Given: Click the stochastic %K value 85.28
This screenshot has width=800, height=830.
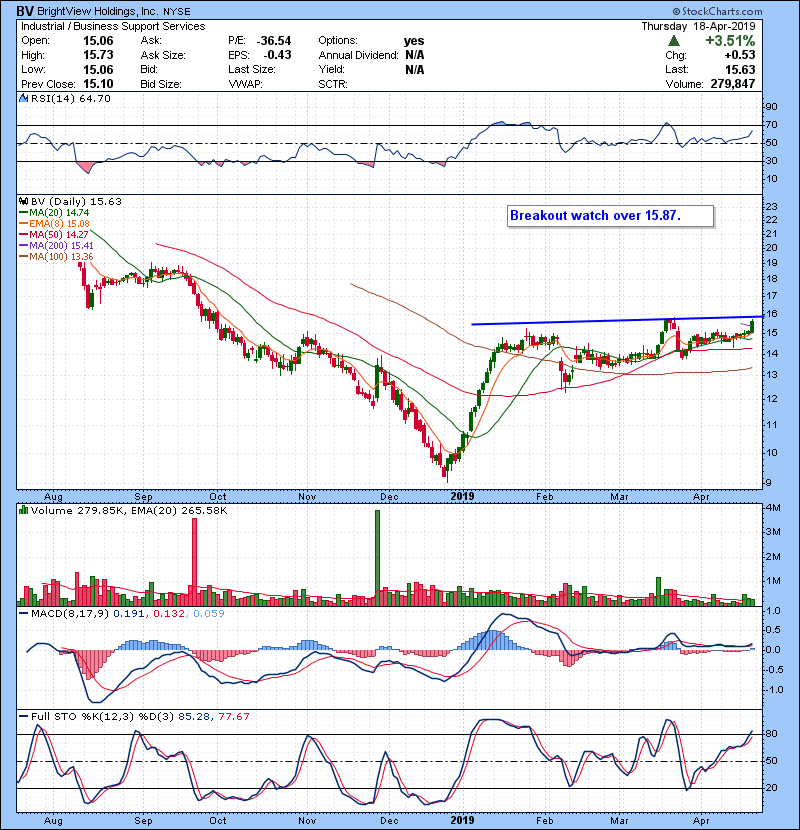Looking at the screenshot, I should coord(193,717).
